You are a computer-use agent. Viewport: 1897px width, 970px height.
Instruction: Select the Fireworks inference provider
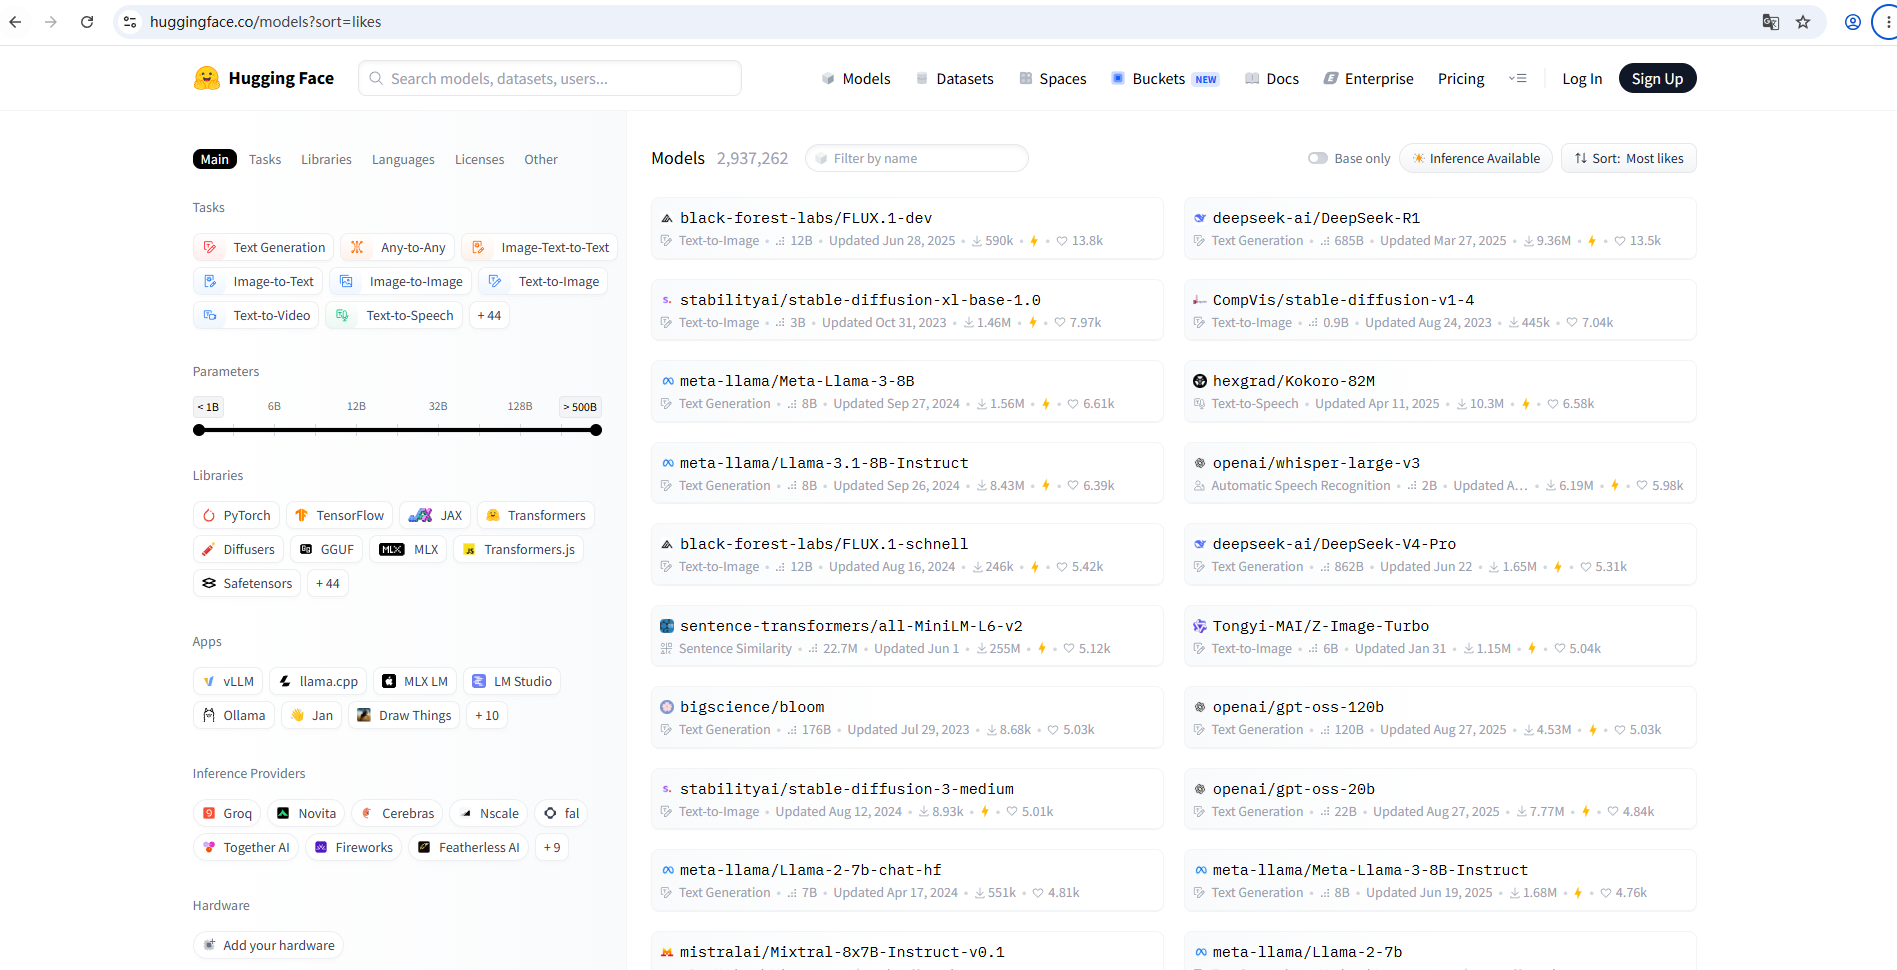click(x=353, y=847)
